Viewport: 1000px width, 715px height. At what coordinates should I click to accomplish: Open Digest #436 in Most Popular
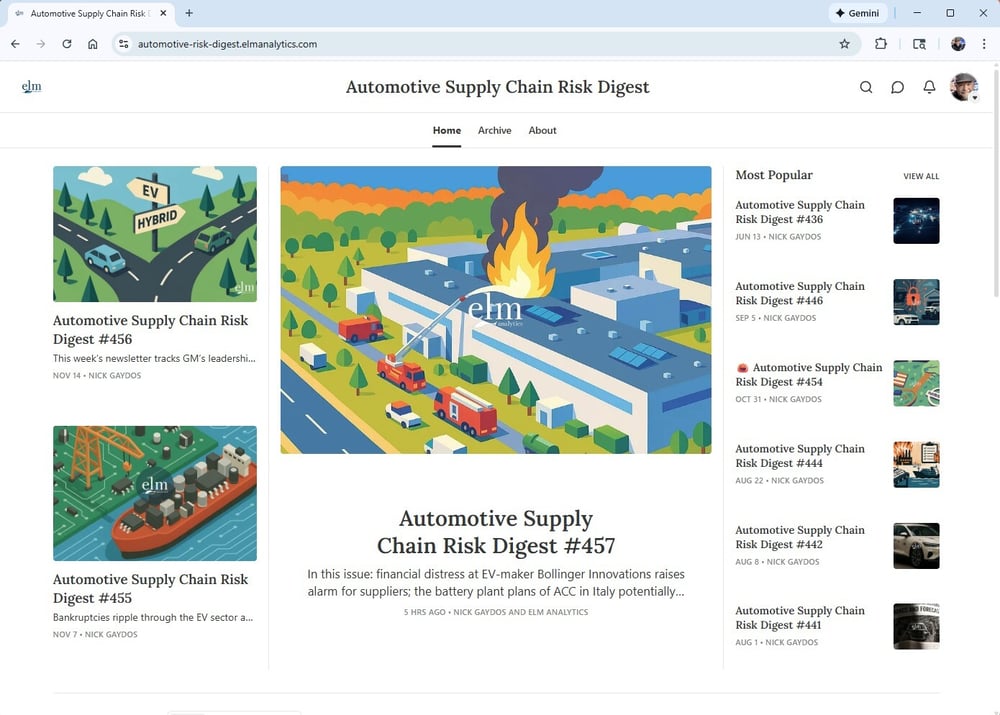pyautogui.click(x=799, y=212)
